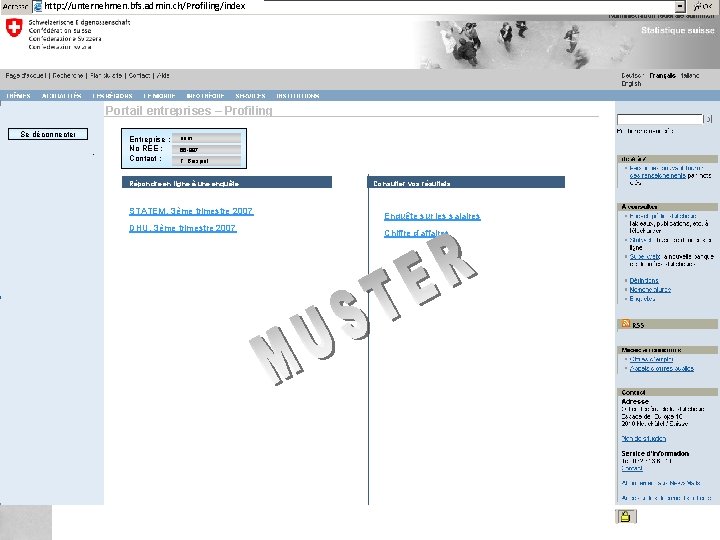Switch language to Deutsch
The image size is (720, 540).
pos(632,75)
